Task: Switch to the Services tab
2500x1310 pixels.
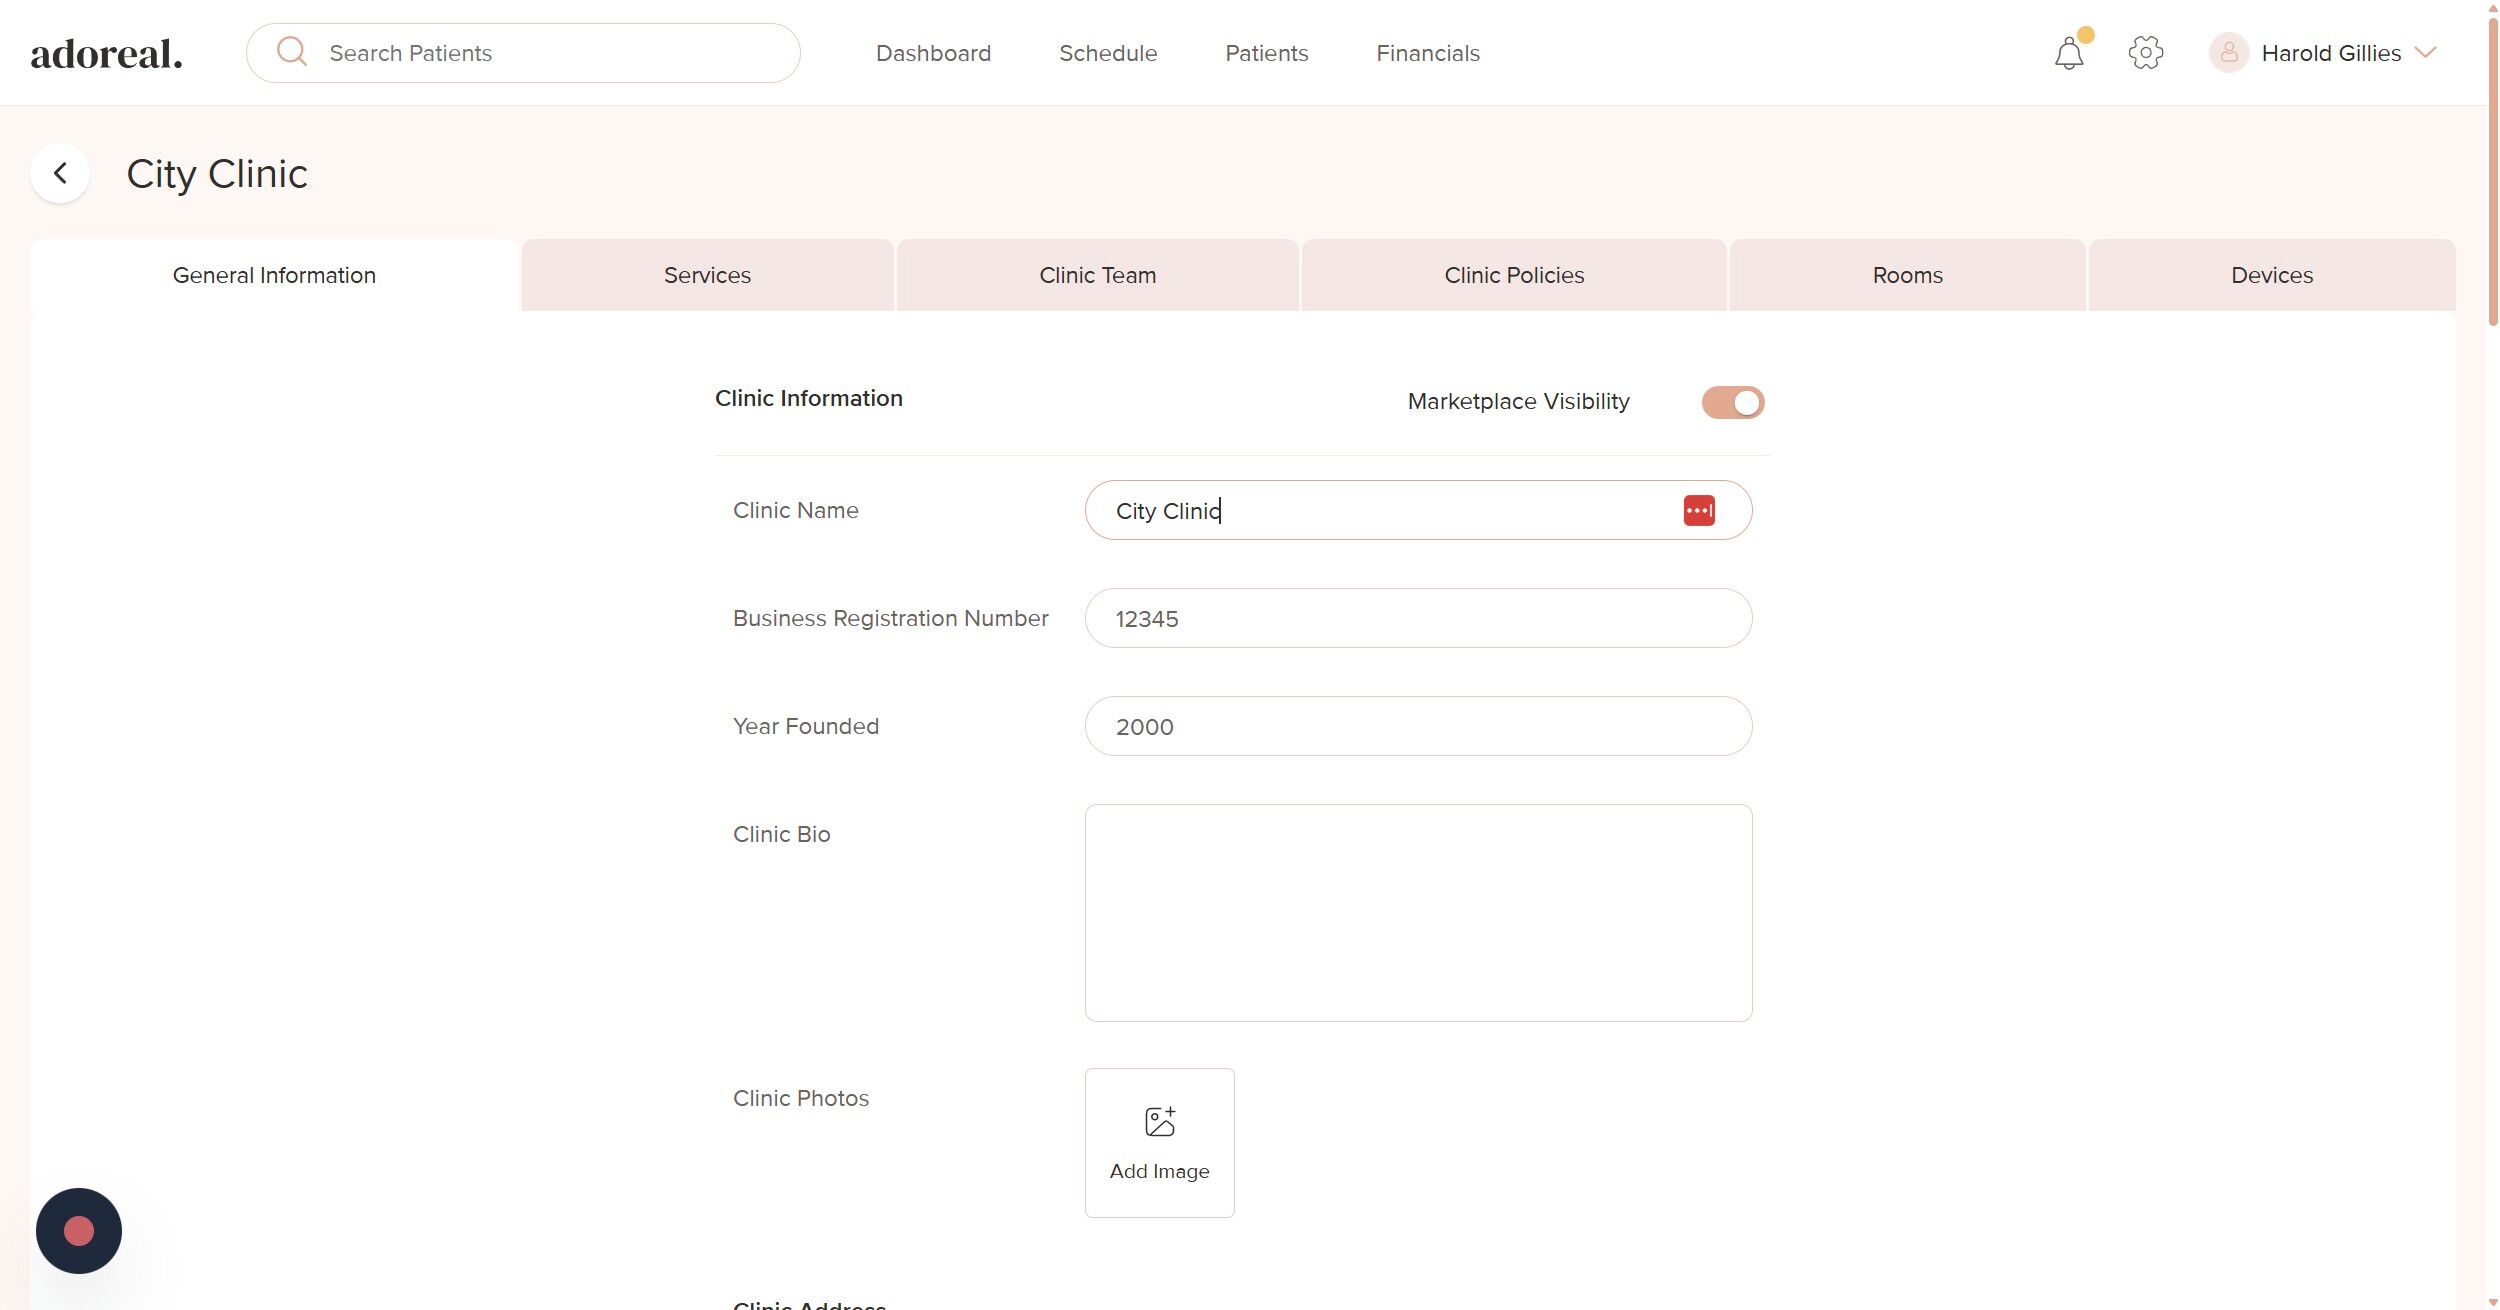Action: tap(707, 275)
